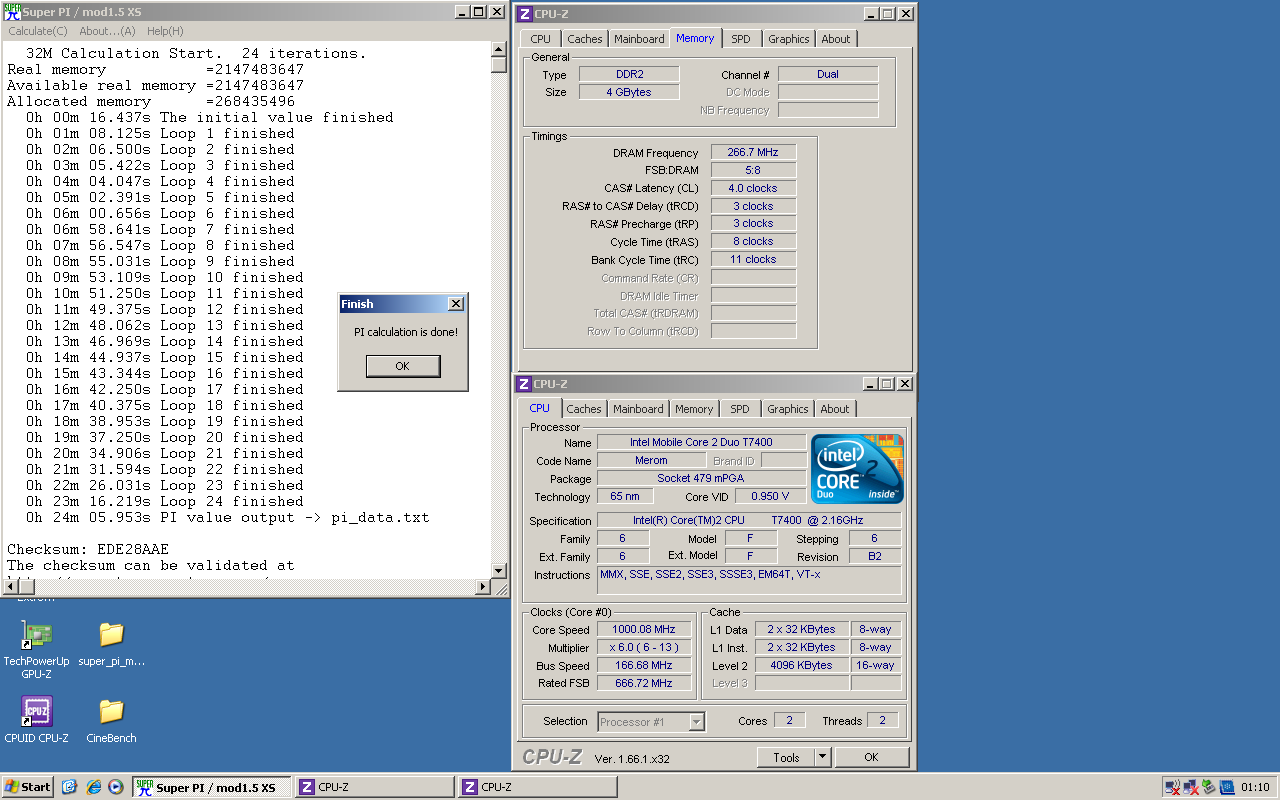Open About tab in lower CPU-Z window
This screenshot has height=800, width=1280.
tap(835, 409)
